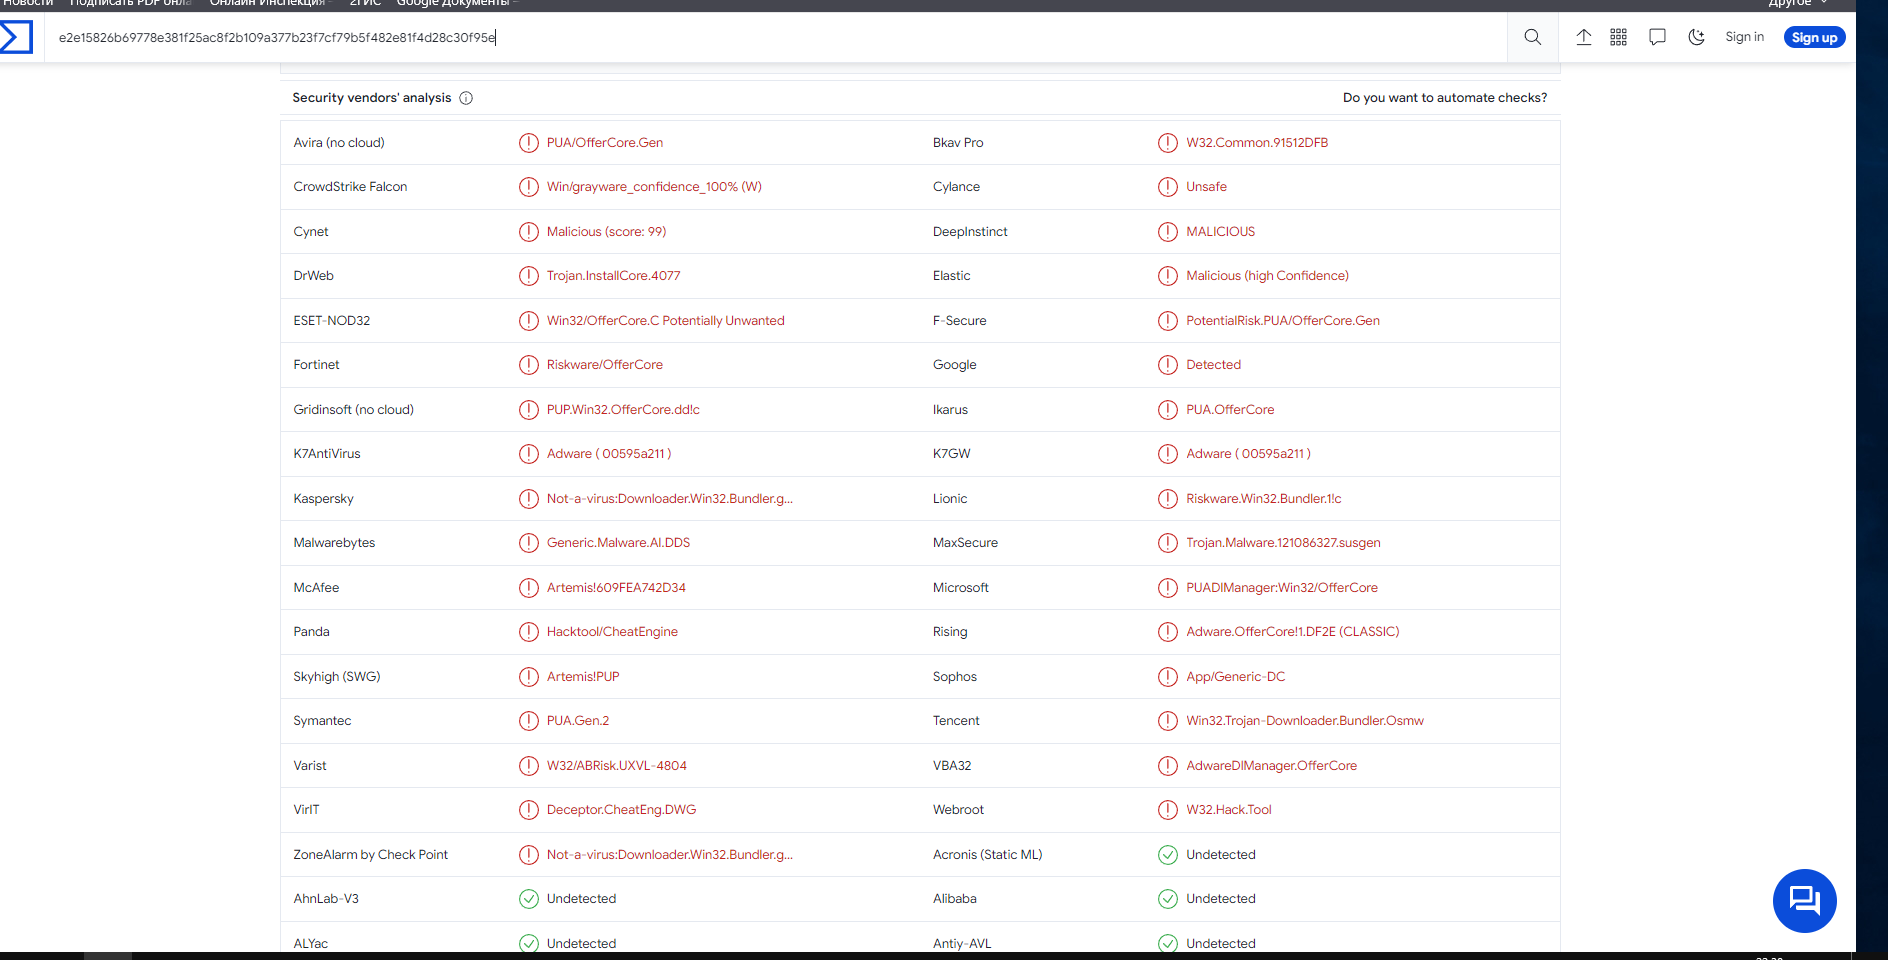Open the apps grid menu icon
Image resolution: width=1888 pixels, height=960 pixels.
tap(1619, 38)
